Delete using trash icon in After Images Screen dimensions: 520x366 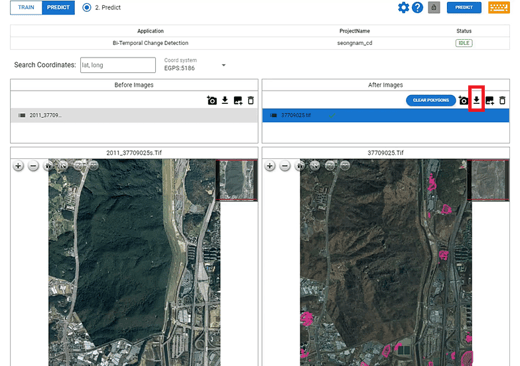tap(502, 100)
